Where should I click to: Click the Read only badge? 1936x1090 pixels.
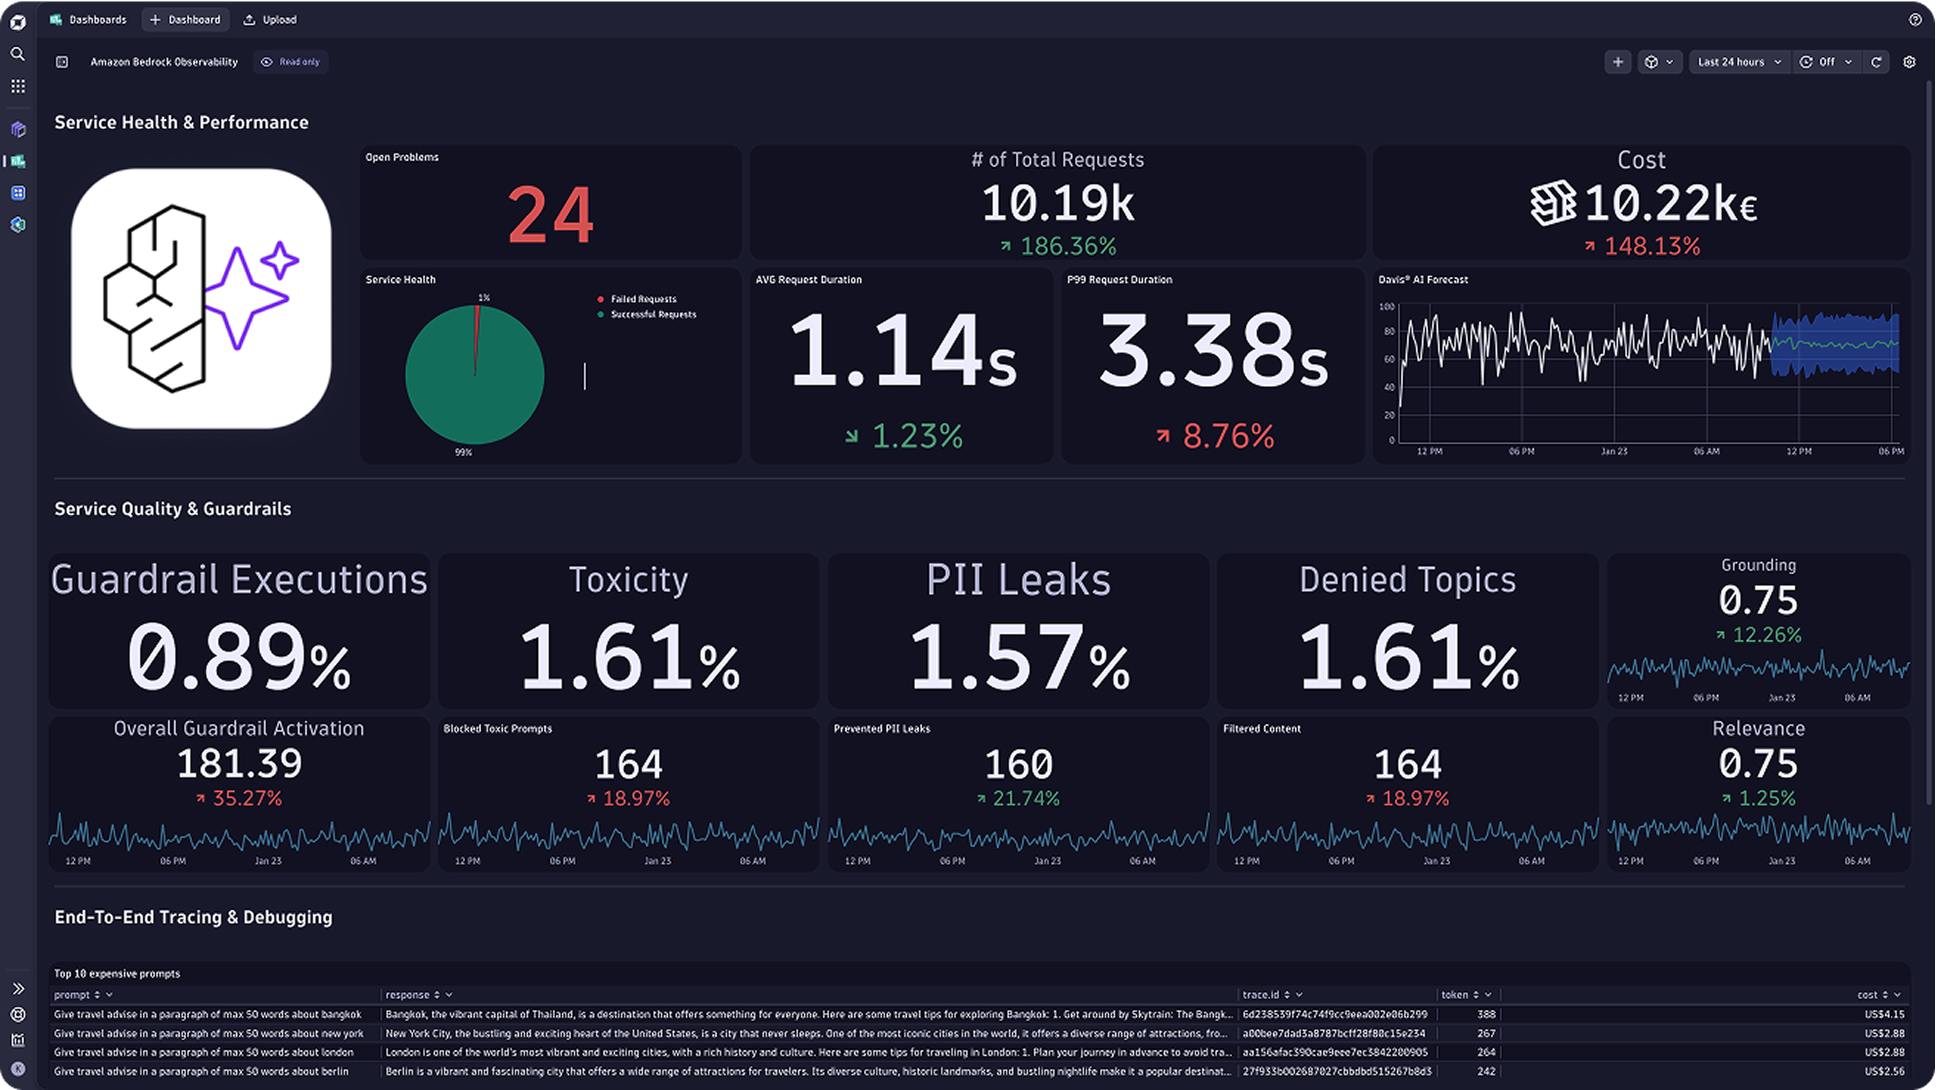click(x=290, y=61)
